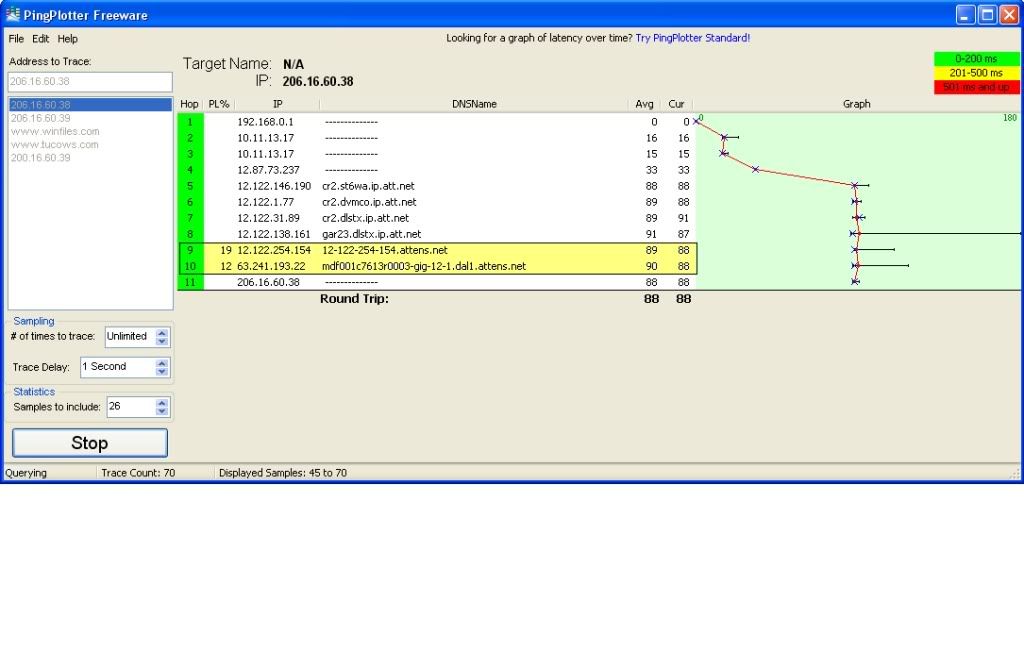Image resolution: width=1024 pixels, height=652 pixels.
Task: Click IP 12.122.1.77 in hop 6 row
Action: pyautogui.click(x=265, y=203)
